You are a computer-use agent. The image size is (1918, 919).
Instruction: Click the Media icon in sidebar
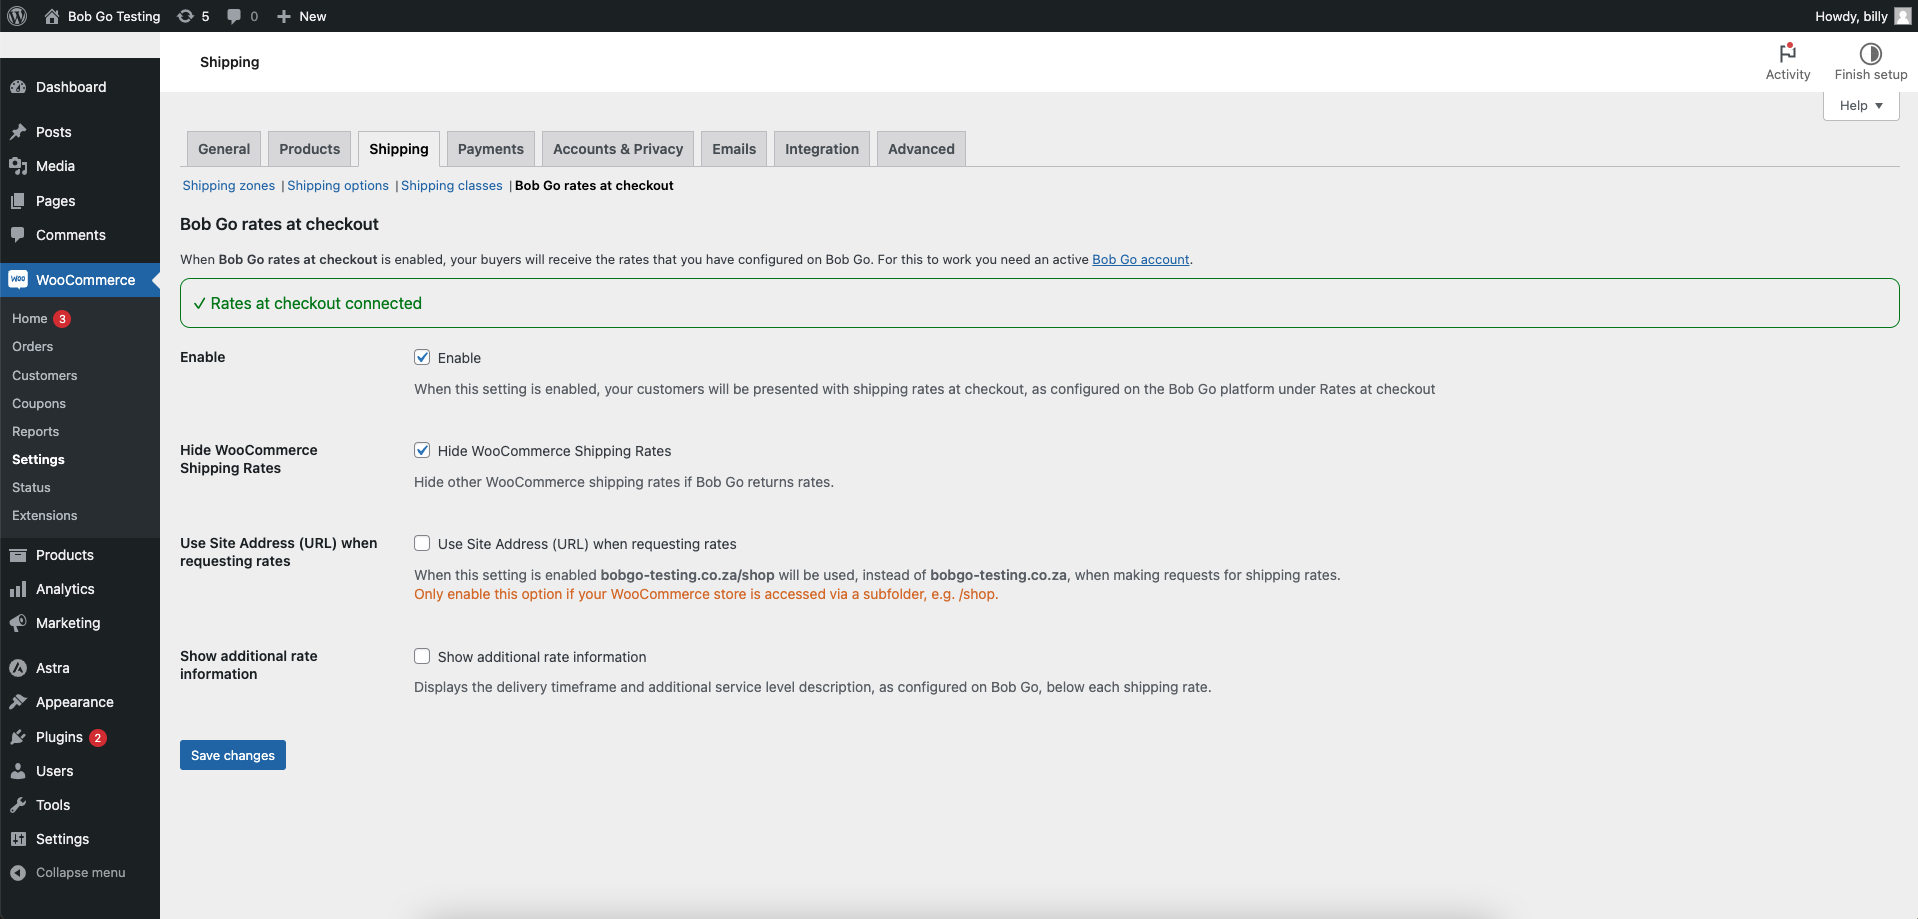[x=18, y=166]
